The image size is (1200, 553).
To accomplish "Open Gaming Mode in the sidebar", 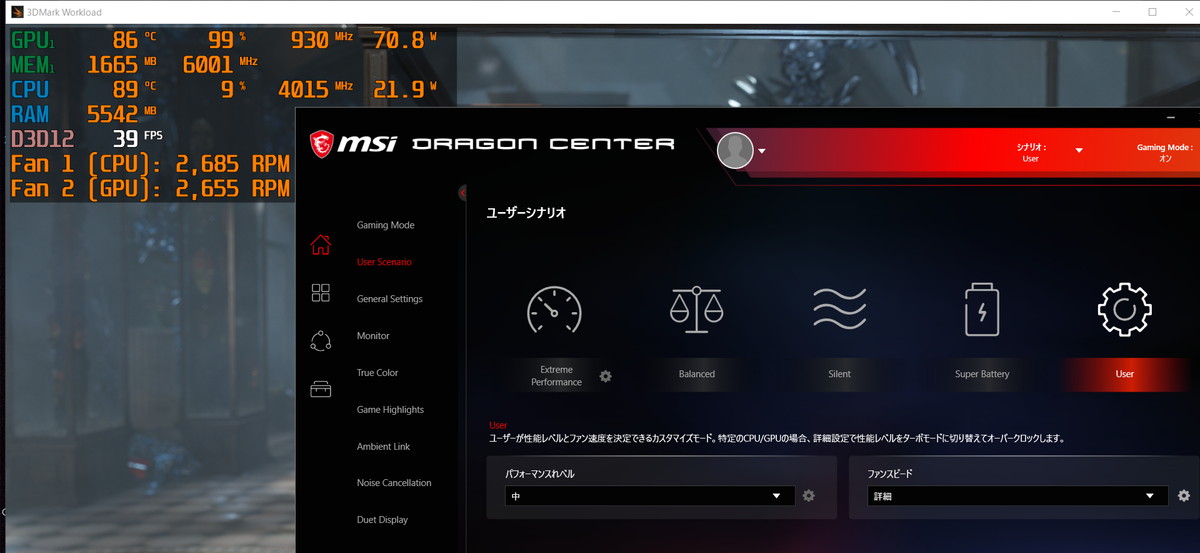I will coord(385,225).
